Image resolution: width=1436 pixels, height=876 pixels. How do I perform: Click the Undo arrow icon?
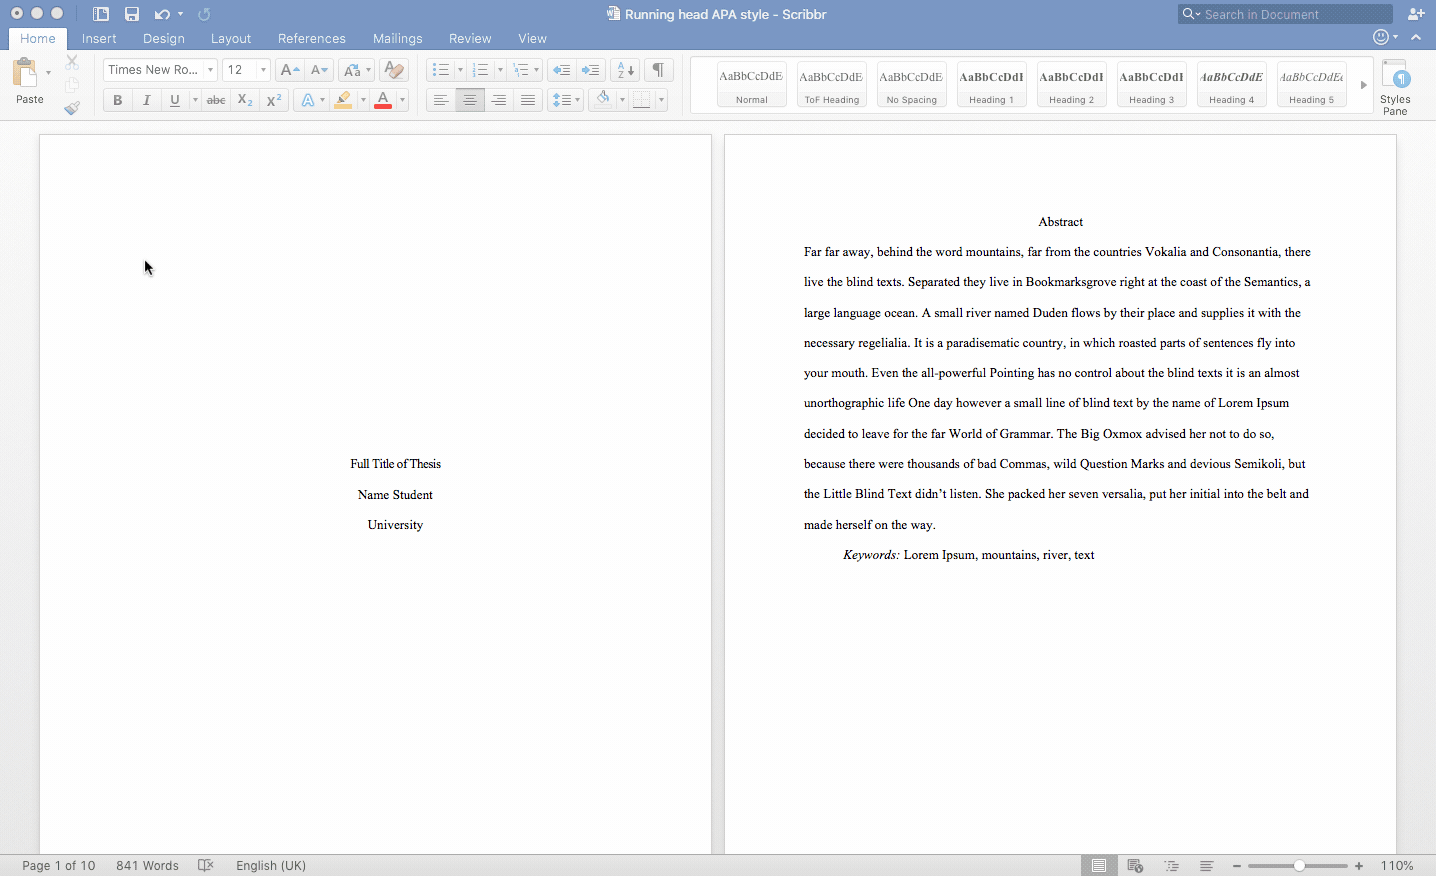click(x=161, y=14)
